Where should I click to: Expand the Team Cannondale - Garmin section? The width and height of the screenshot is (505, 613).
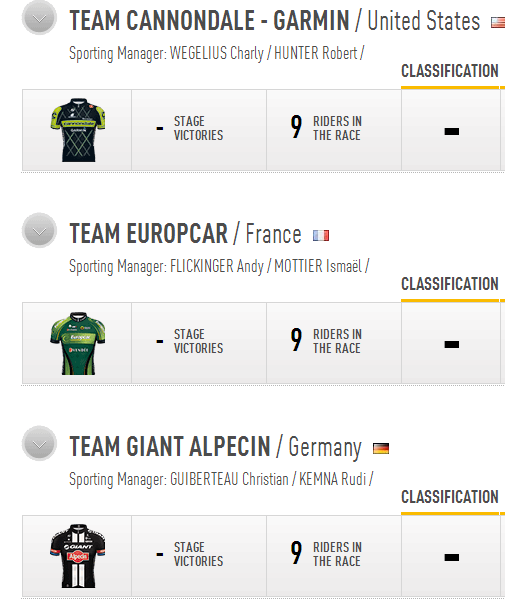coord(39,18)
